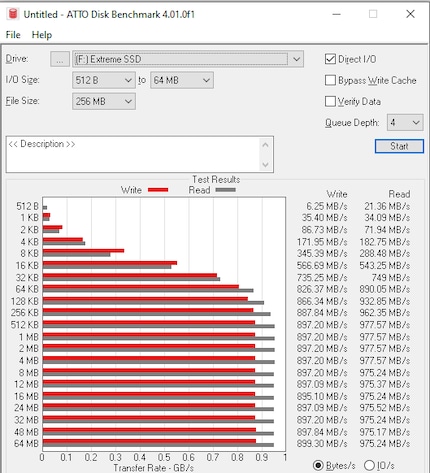Open the drive browse ellipsis button

[x=60, y=59]
